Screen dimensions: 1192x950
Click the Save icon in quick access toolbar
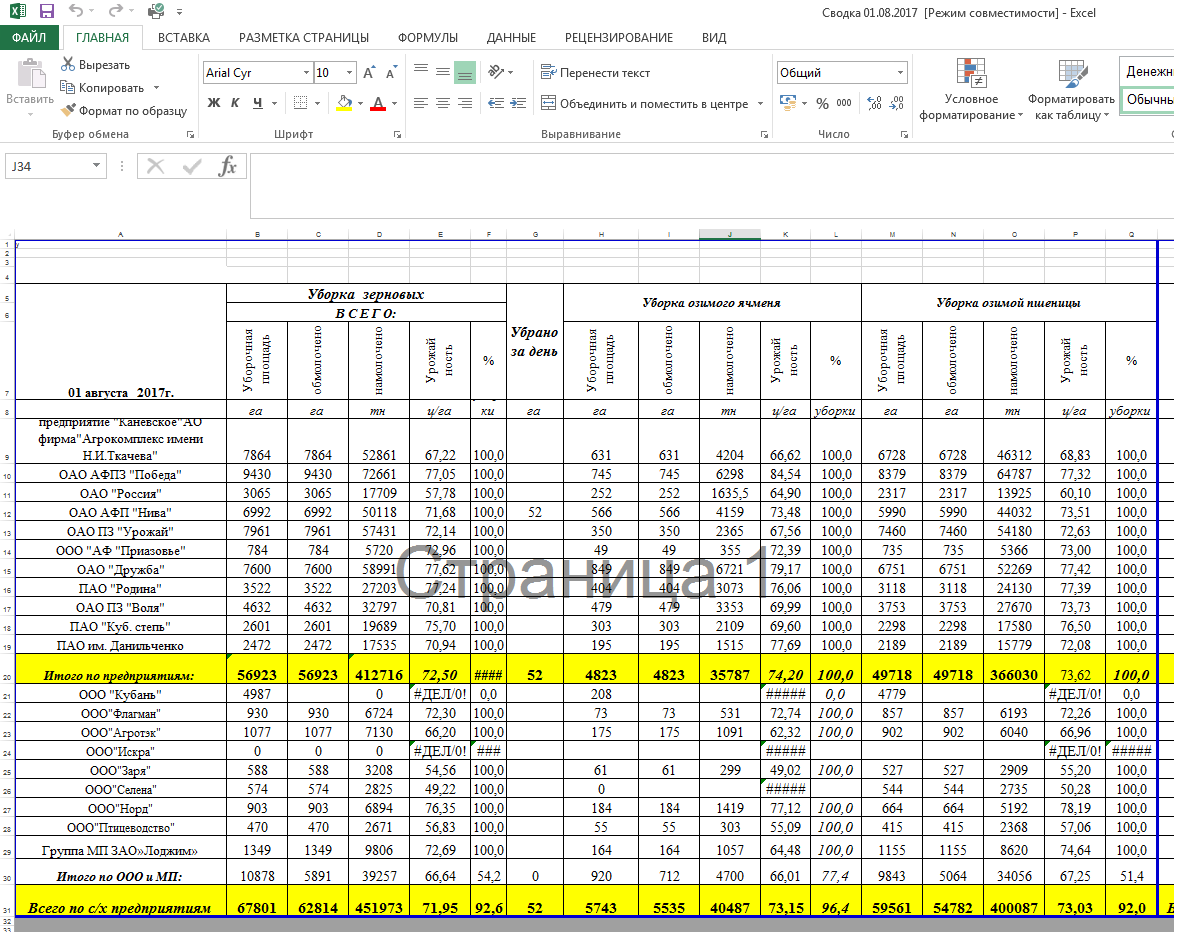[46, 11]
